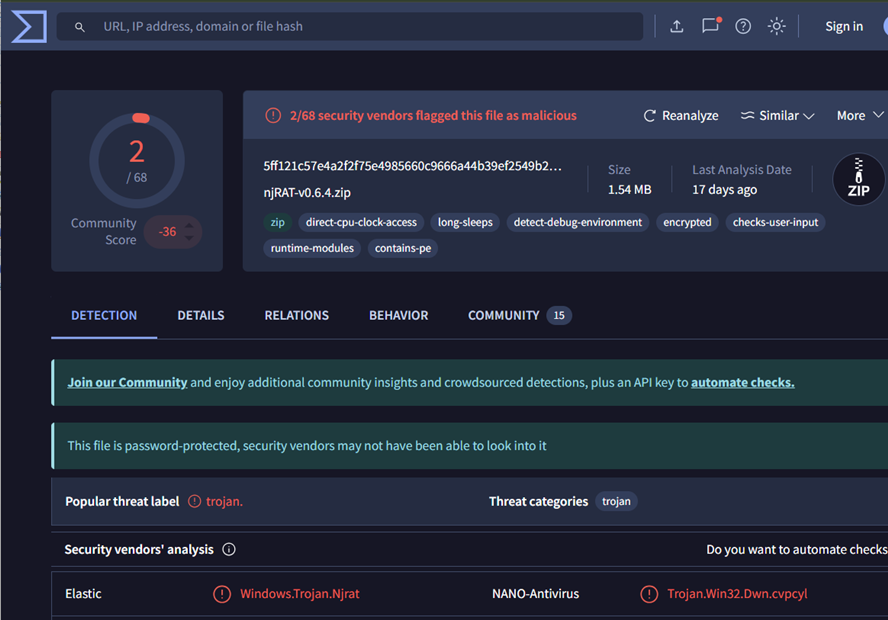The height and width of the screenshot is (620, 888).
Task: Click the detect-debug-environment tag
Action: pyautogui.click(x=578, y=222)
